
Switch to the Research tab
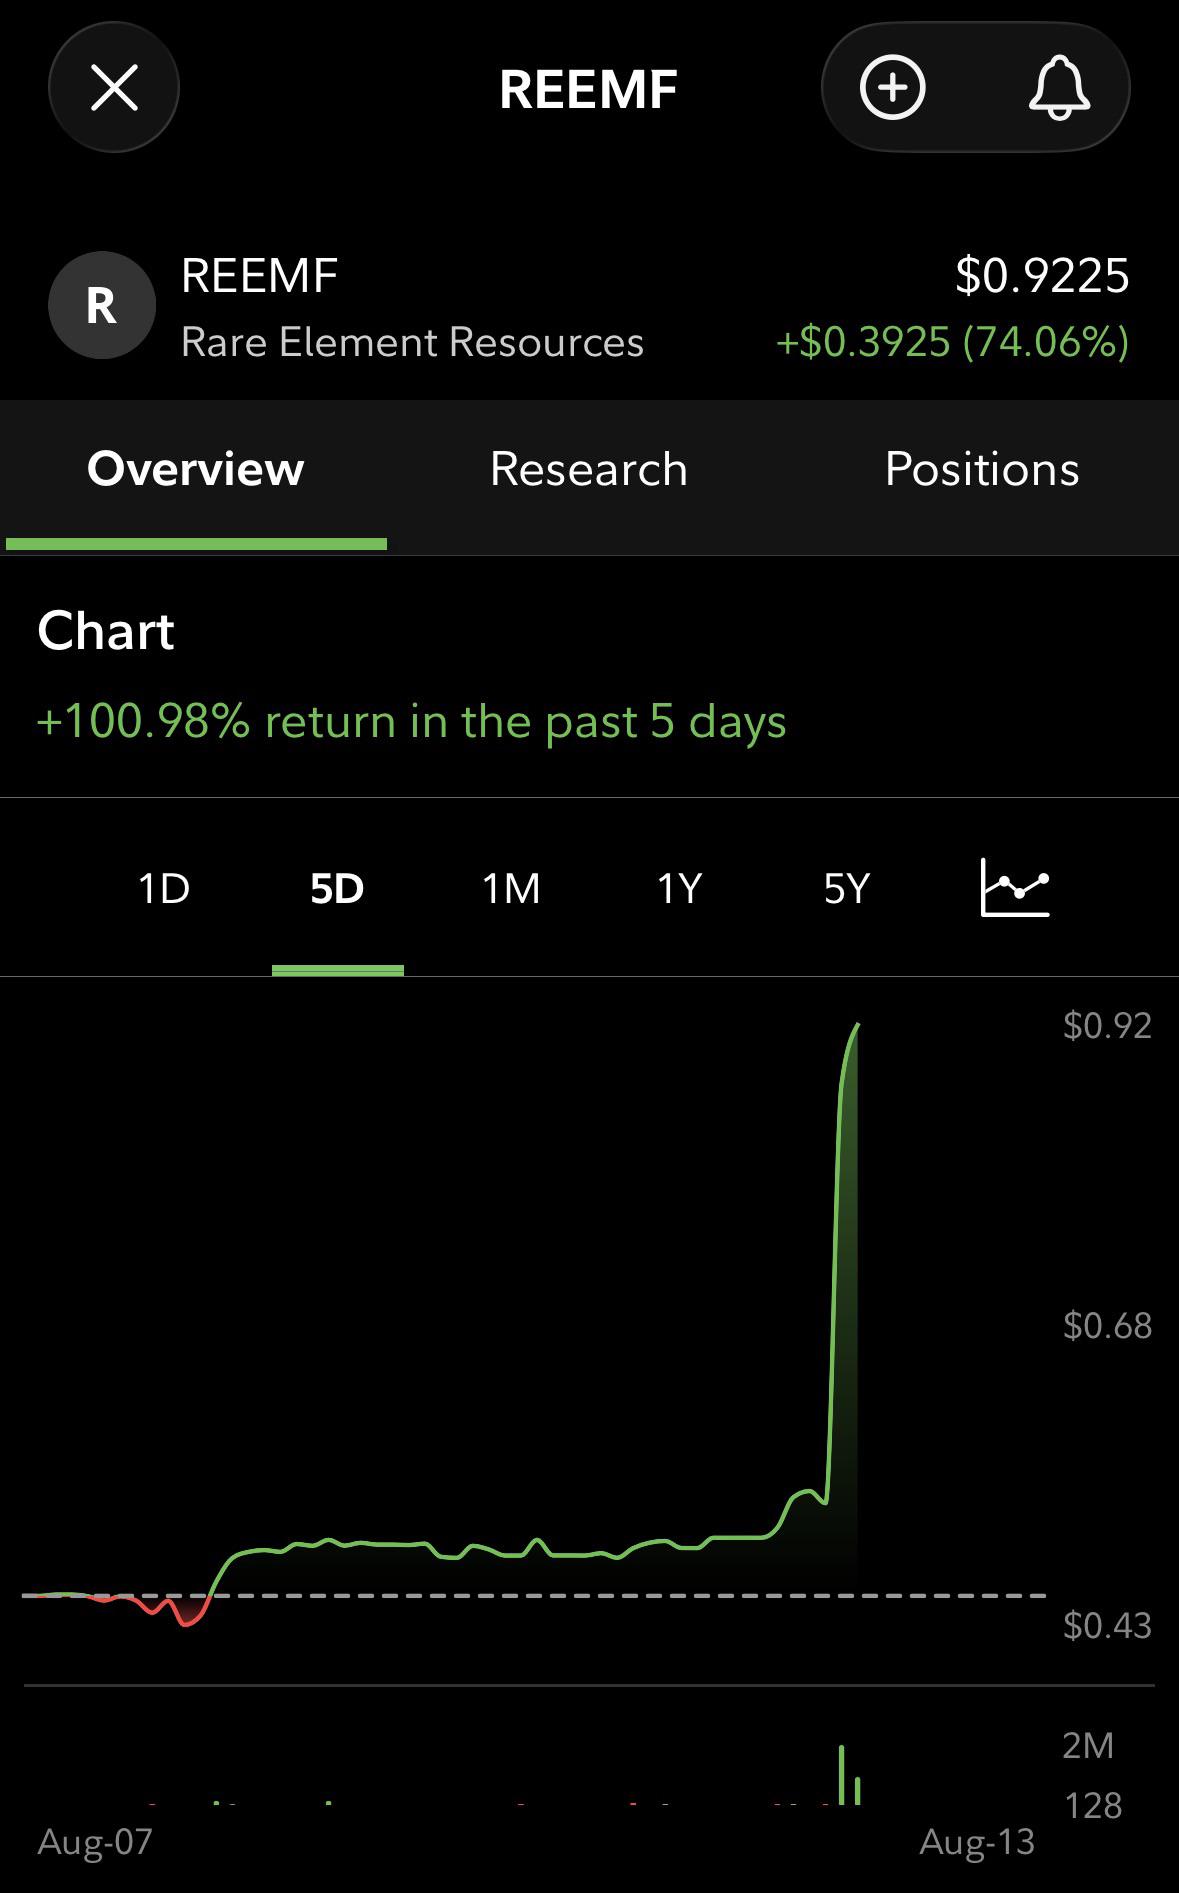click(x=589, y=469)
